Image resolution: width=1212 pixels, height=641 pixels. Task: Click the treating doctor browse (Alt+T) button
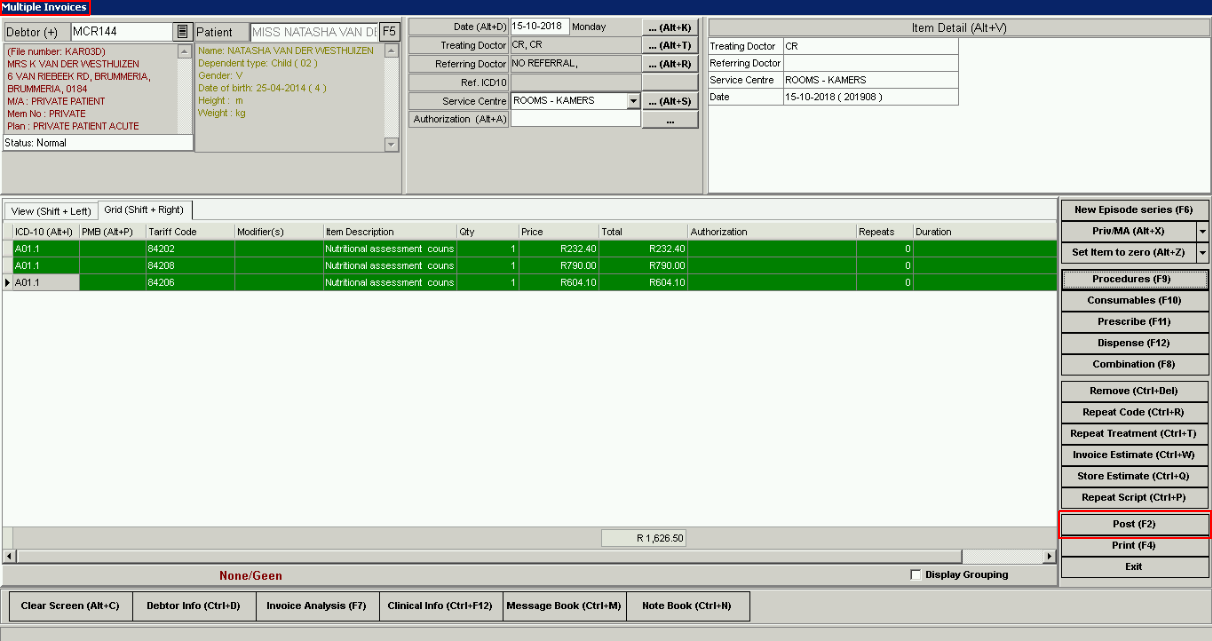pos(669,45)
